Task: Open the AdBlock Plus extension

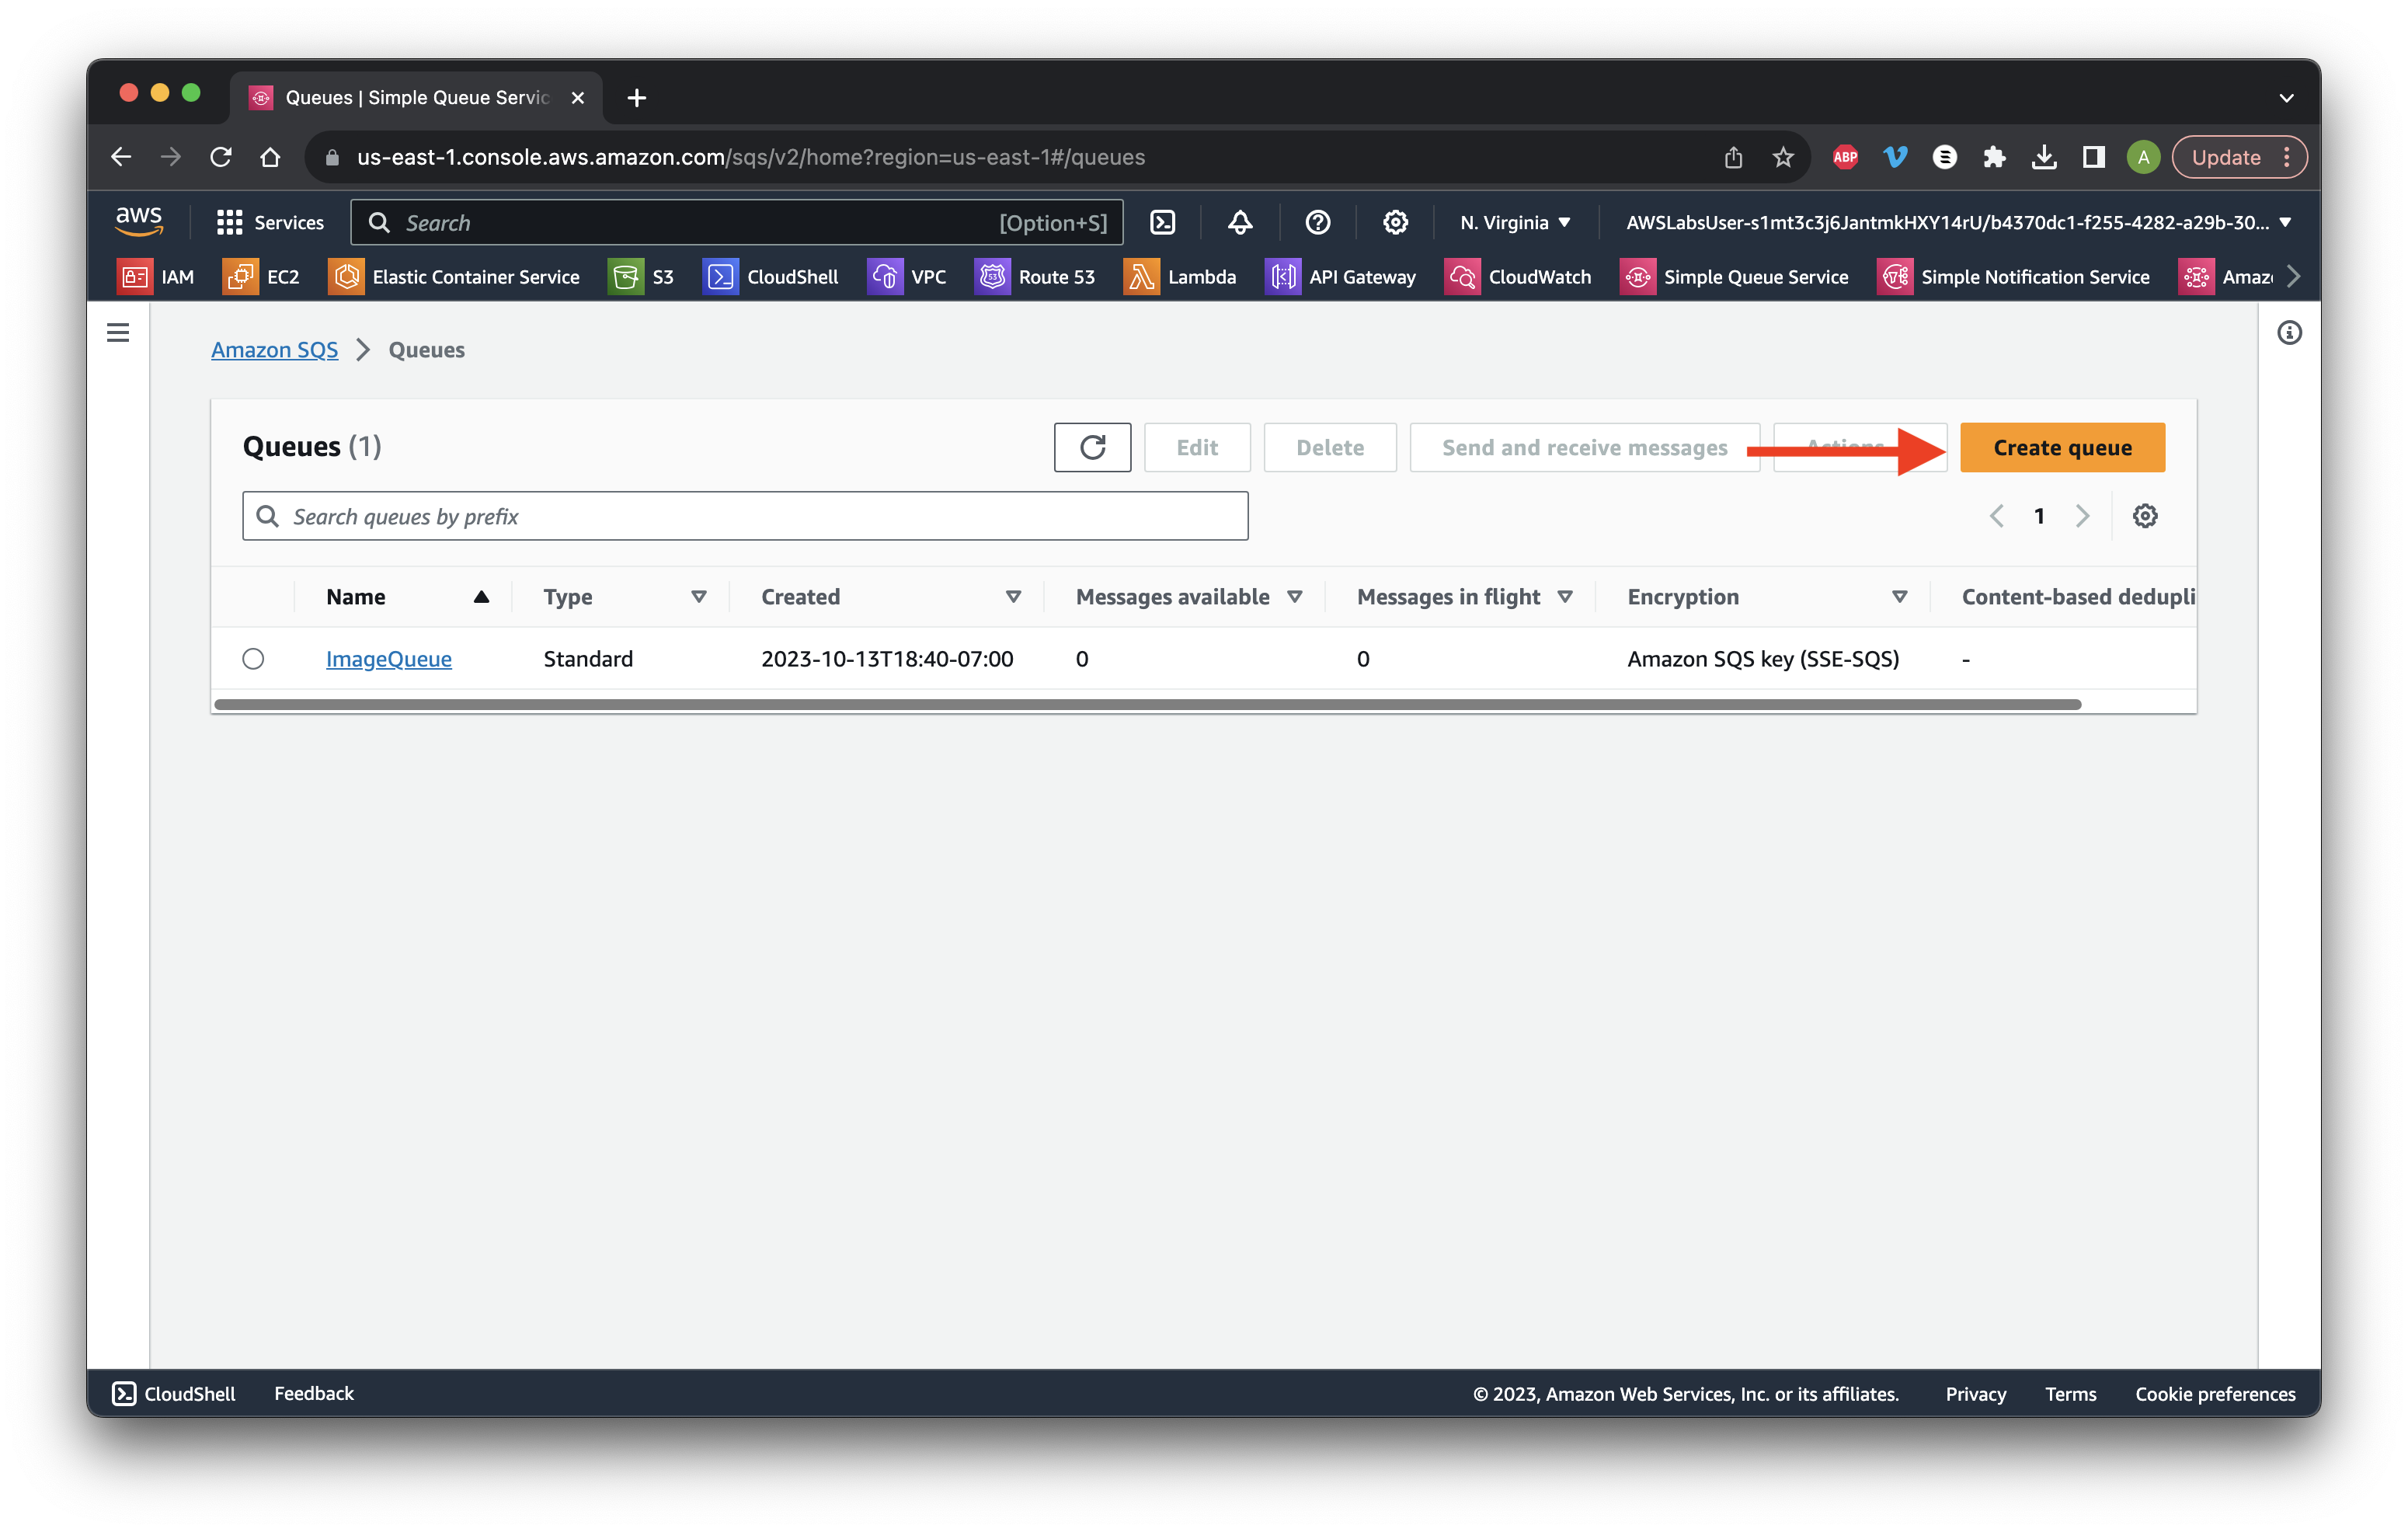Action: point(1845,157)
